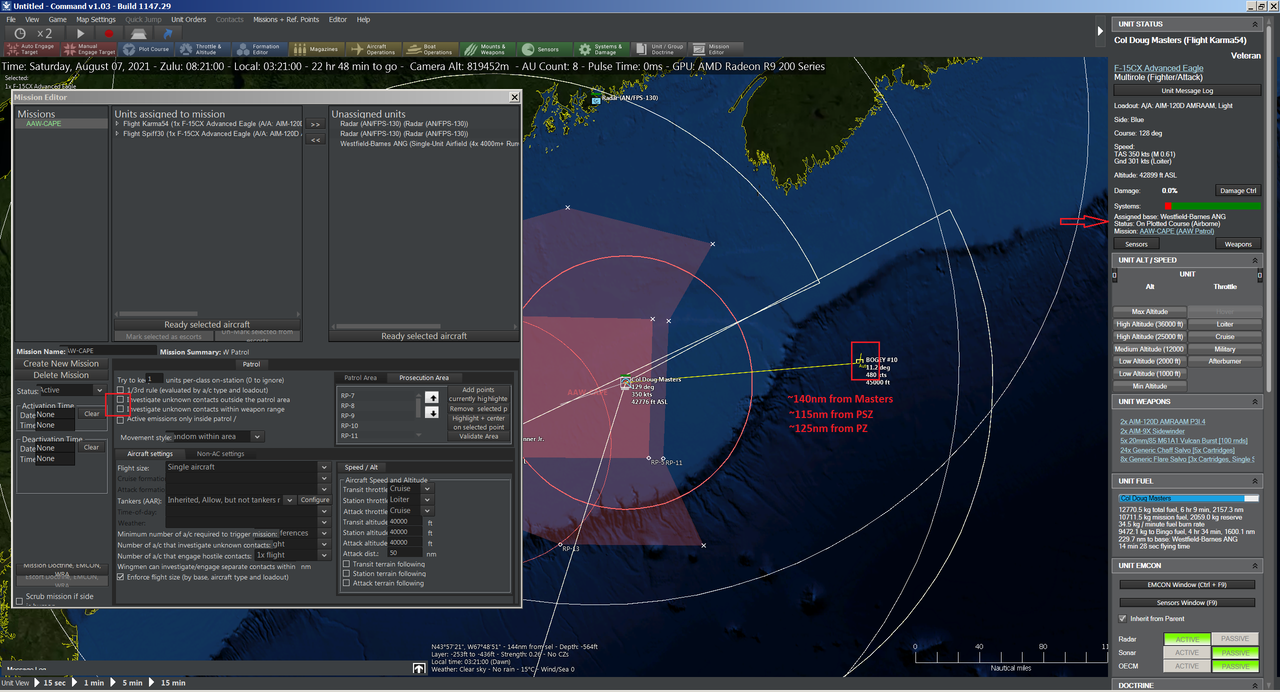
Task: Enable investigate unknown contacts within weapon range
Action: 121,409
